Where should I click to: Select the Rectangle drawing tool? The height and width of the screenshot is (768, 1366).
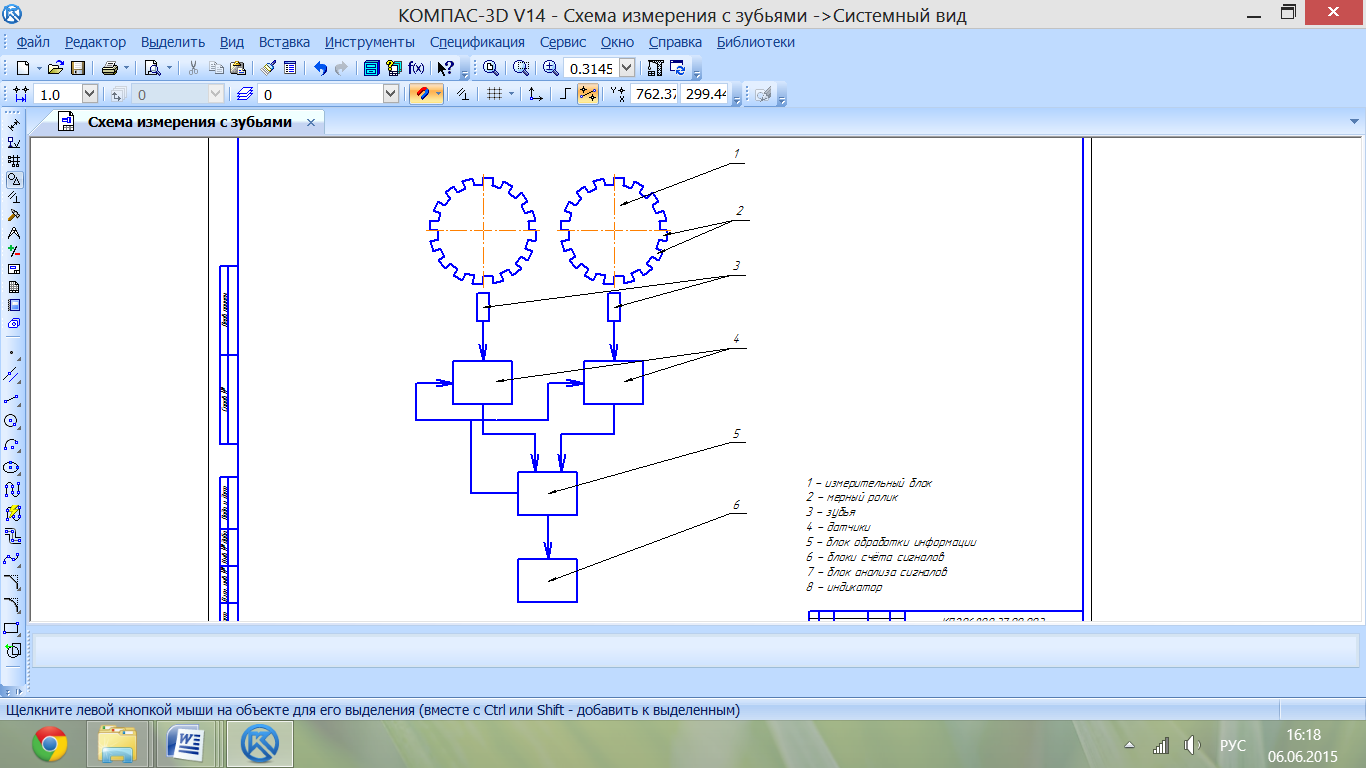pos(13,628)
